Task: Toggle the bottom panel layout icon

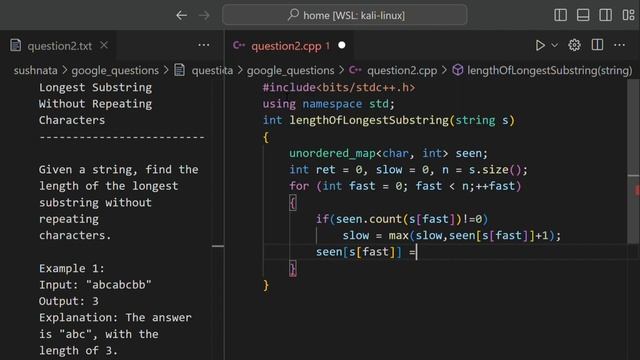Action: coord(583,15)
